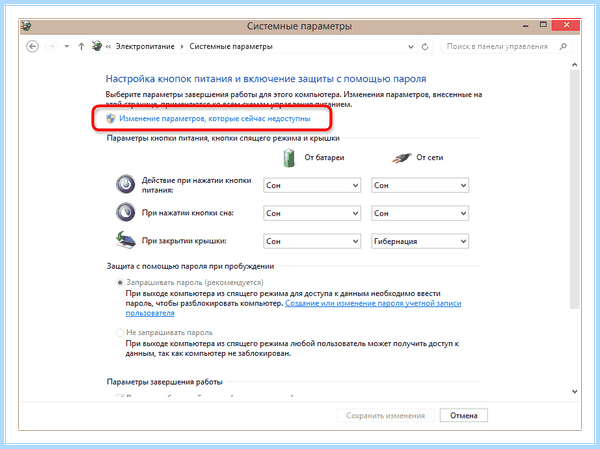Image resolution: width=600 pixels, height=449 pixels.
Task: Open sleep button battery action dropdown
Action: click(x=312, y=213)
